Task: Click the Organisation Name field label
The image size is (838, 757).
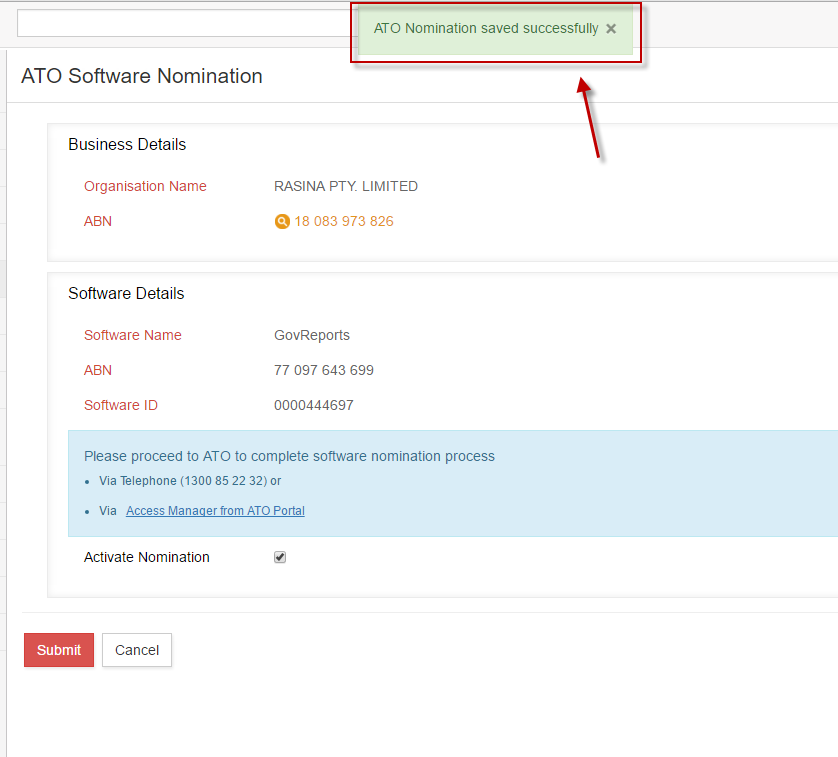Action: [145, 186]
